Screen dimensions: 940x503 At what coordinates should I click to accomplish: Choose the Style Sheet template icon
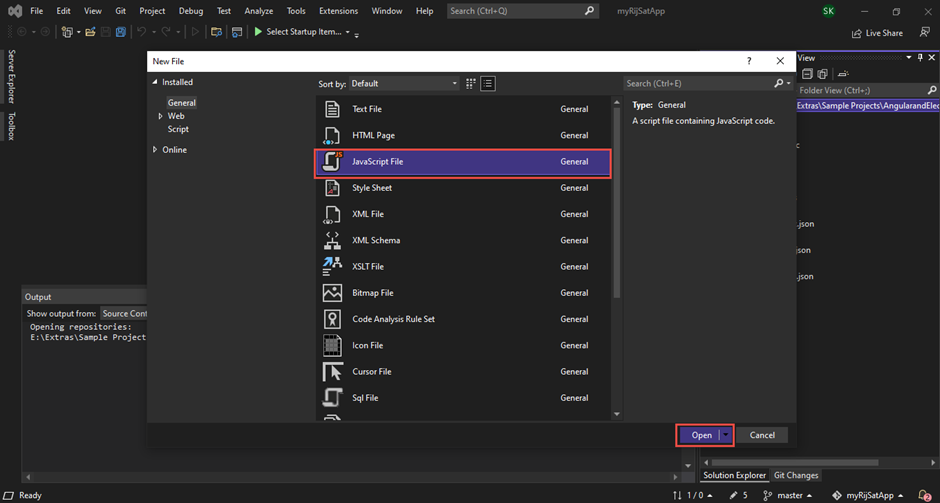pyautogui.click(x=333, y=188)
